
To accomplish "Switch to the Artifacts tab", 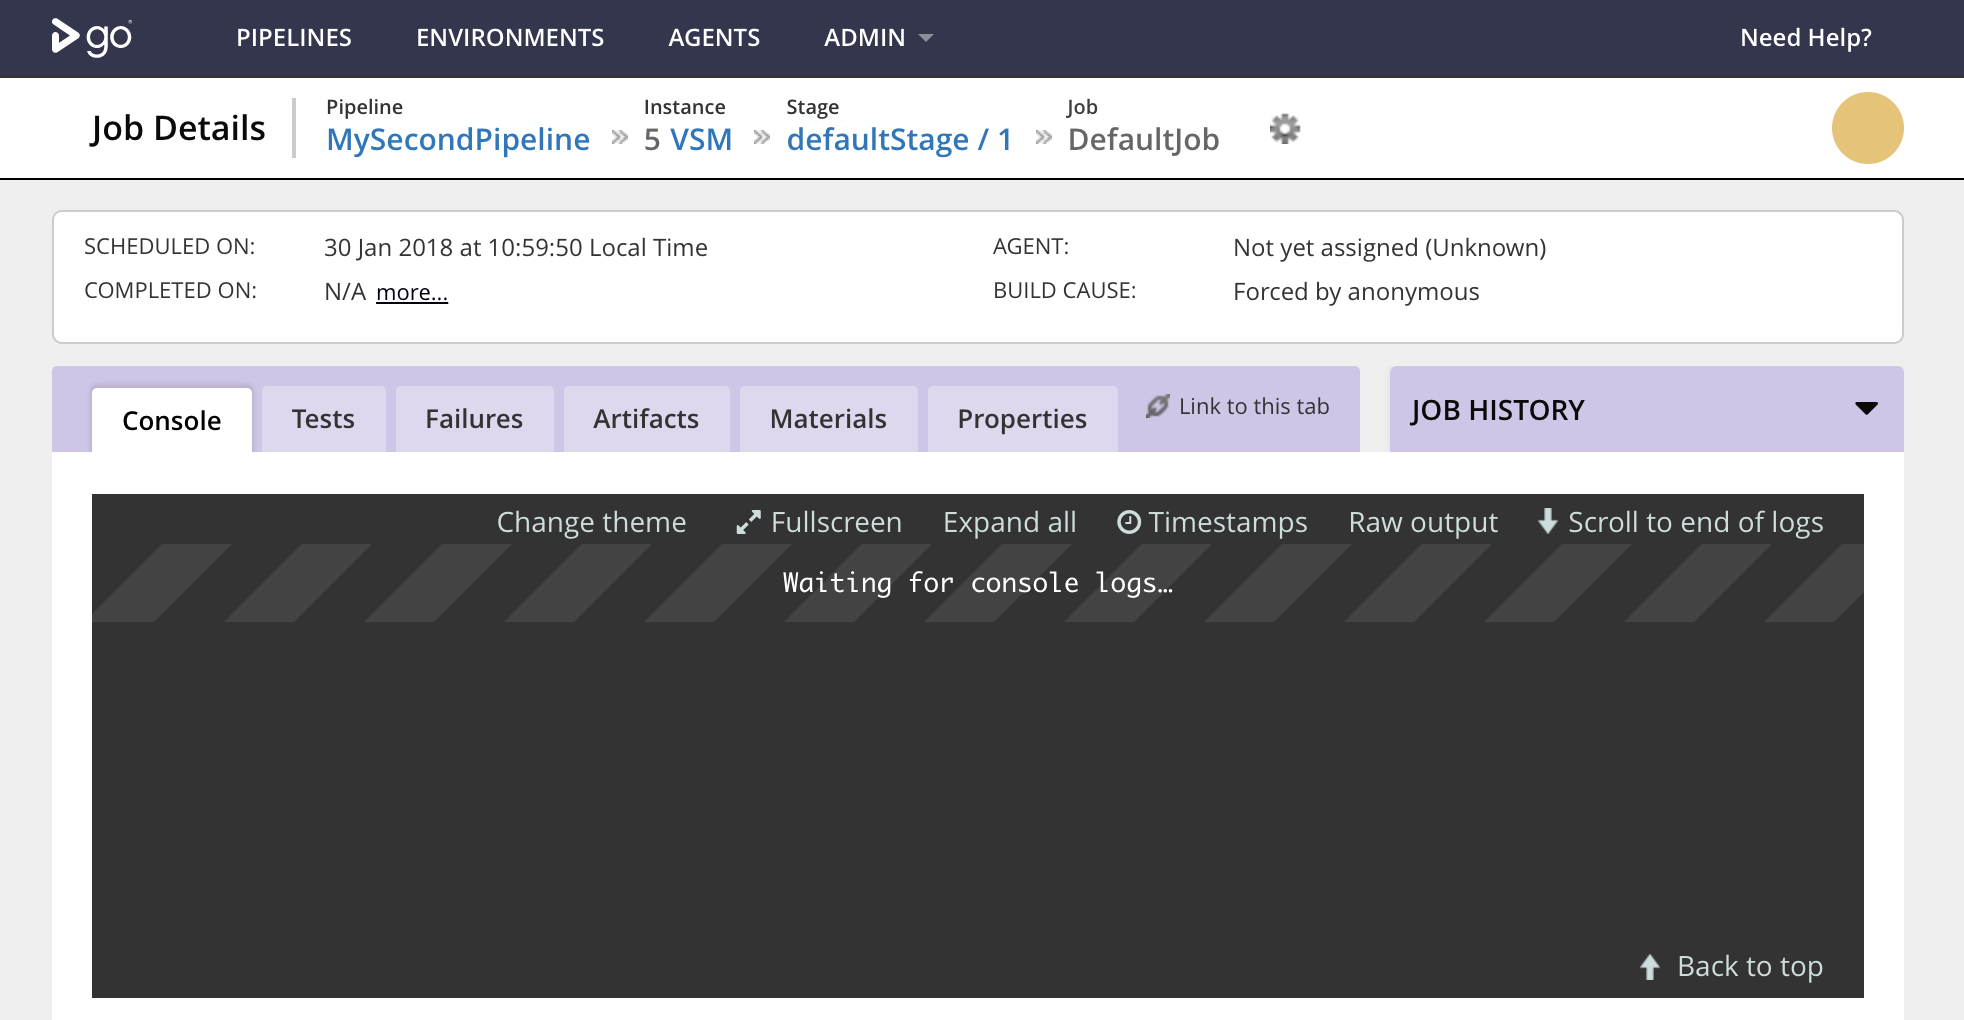I will click(x=646, y=419).
